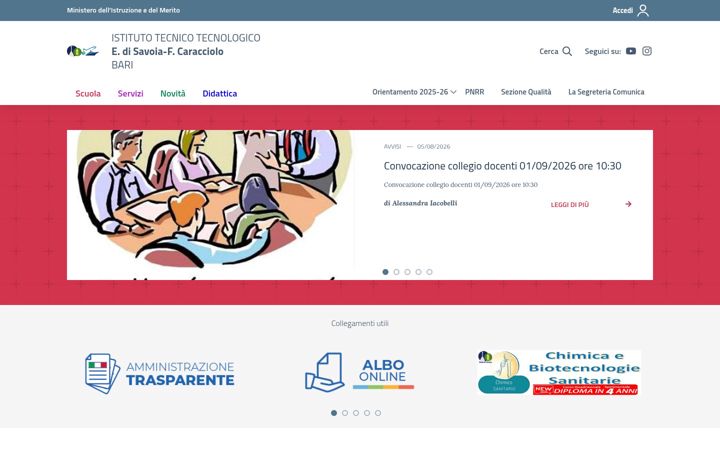The width and height of the screenshot is (720, 450).
Task: Select first news slide dot
Action: tap(385, 272)
